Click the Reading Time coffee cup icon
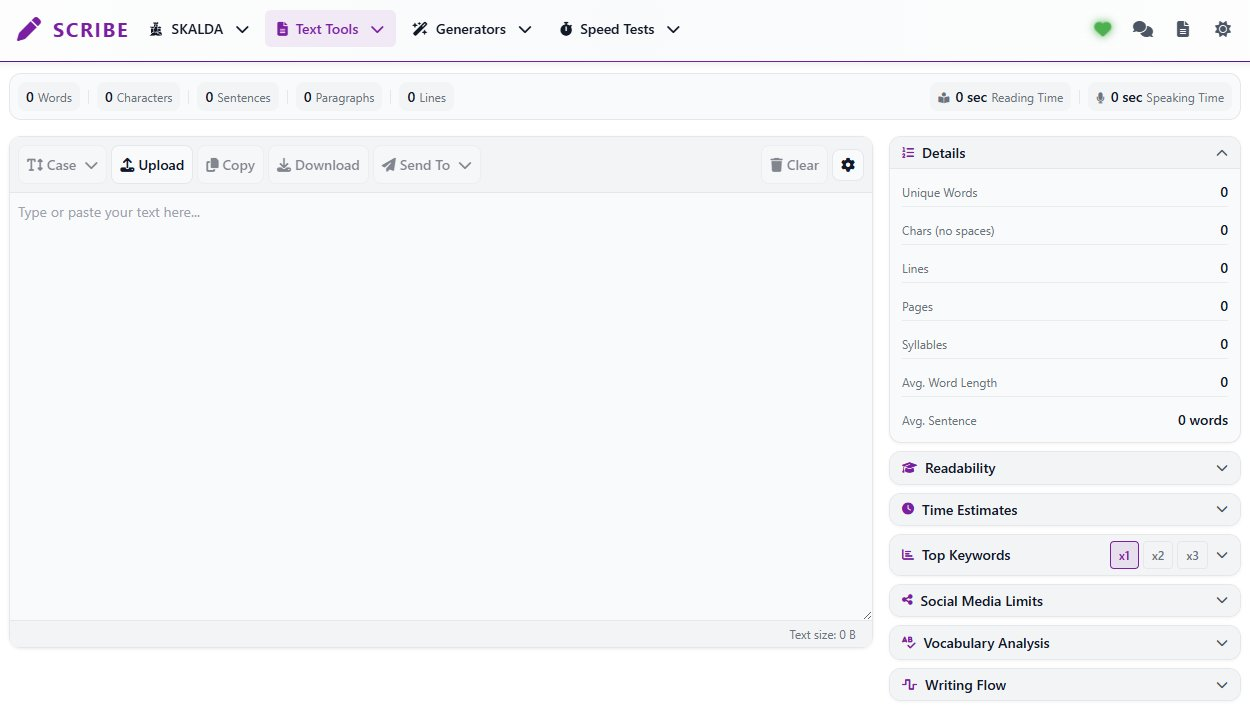The width and height of the screenshot is (1250, 716). (x=943, y=97)
